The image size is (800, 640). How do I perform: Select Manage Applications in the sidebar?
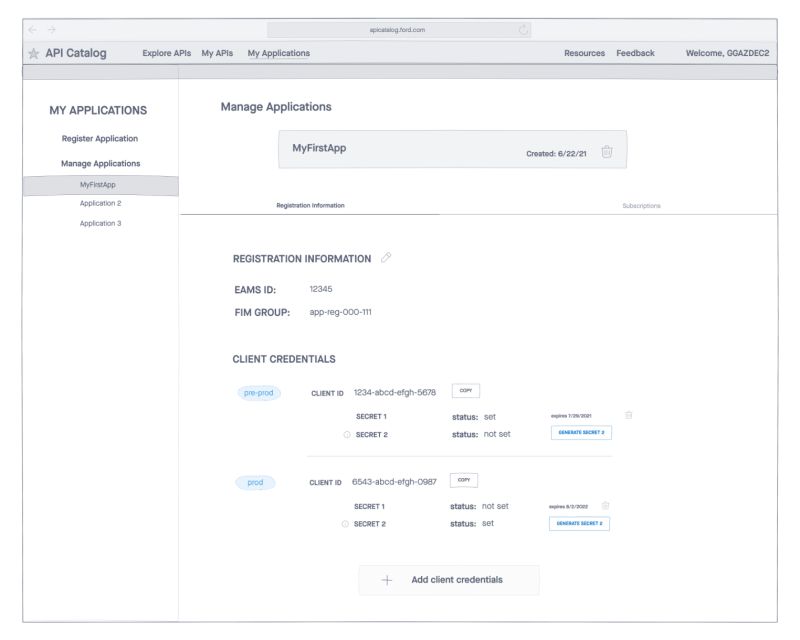101,164
